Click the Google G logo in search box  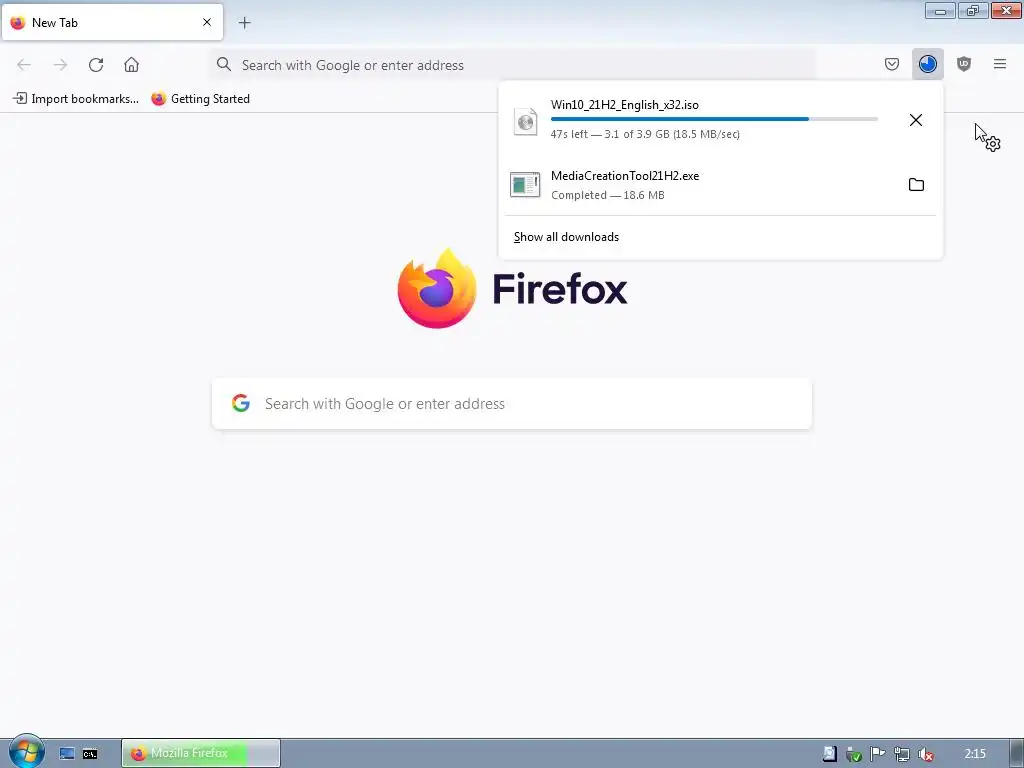coord(241,403)
